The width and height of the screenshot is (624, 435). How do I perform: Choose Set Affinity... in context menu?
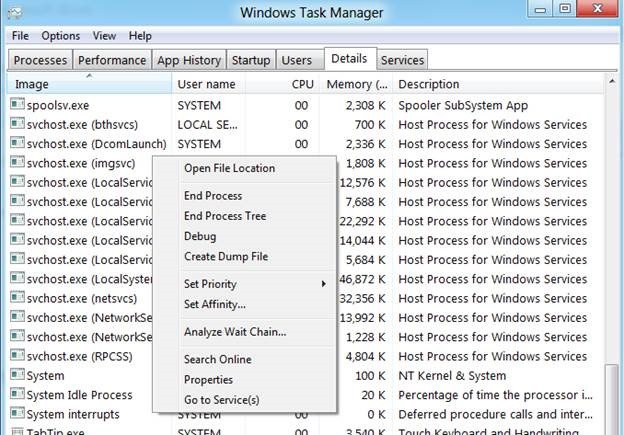pos(215,304)
